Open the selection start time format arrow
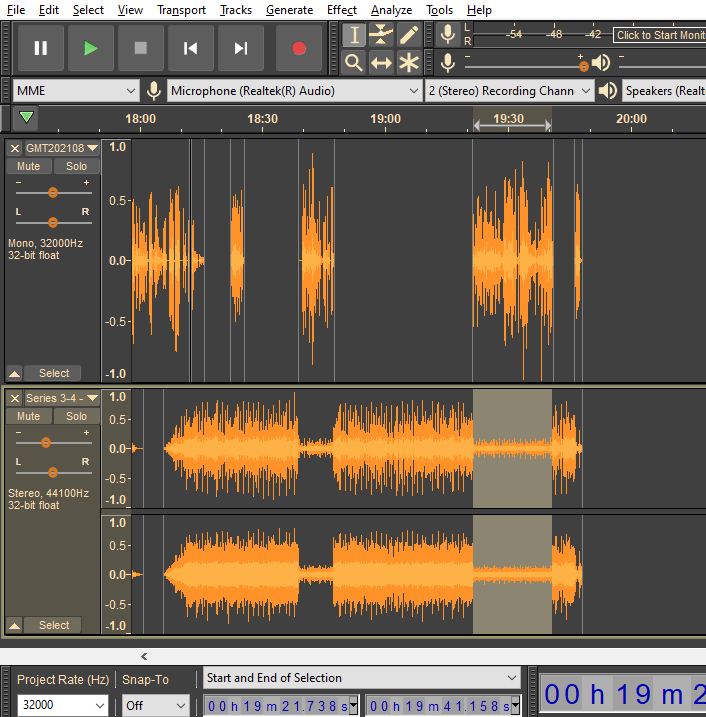Image resolution: width=706 pixels, height=717 pixels. point(353,706)
